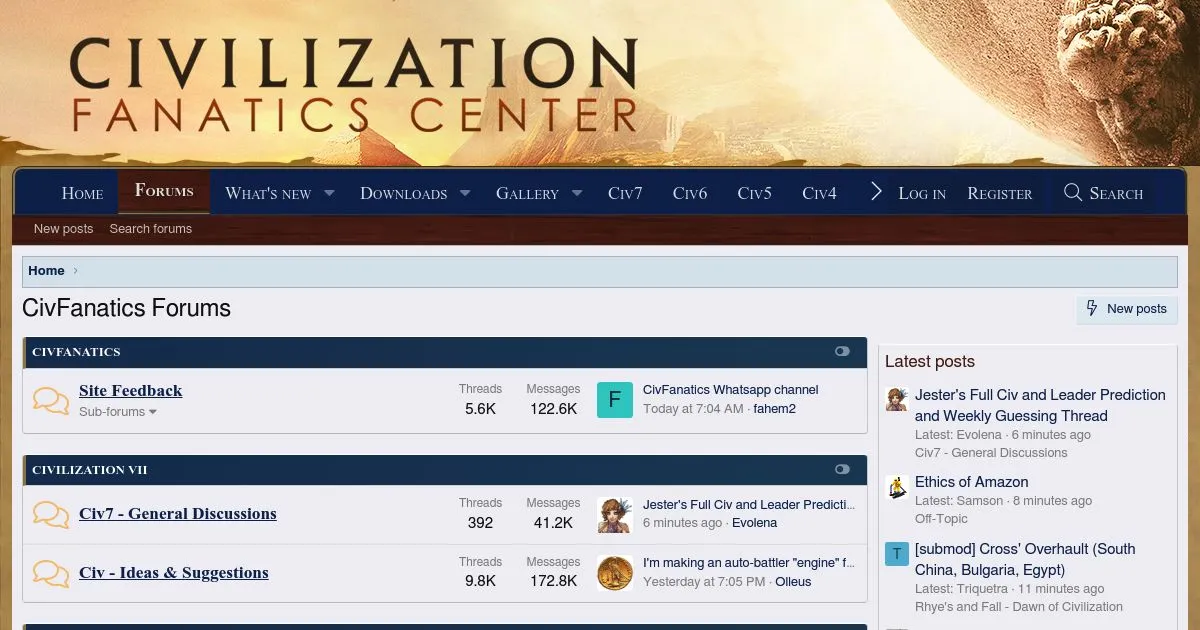Viewport: 1200px width, 630px height.
Task: Open Search forums in sub-navigation
Action: (x=150, y=229)
